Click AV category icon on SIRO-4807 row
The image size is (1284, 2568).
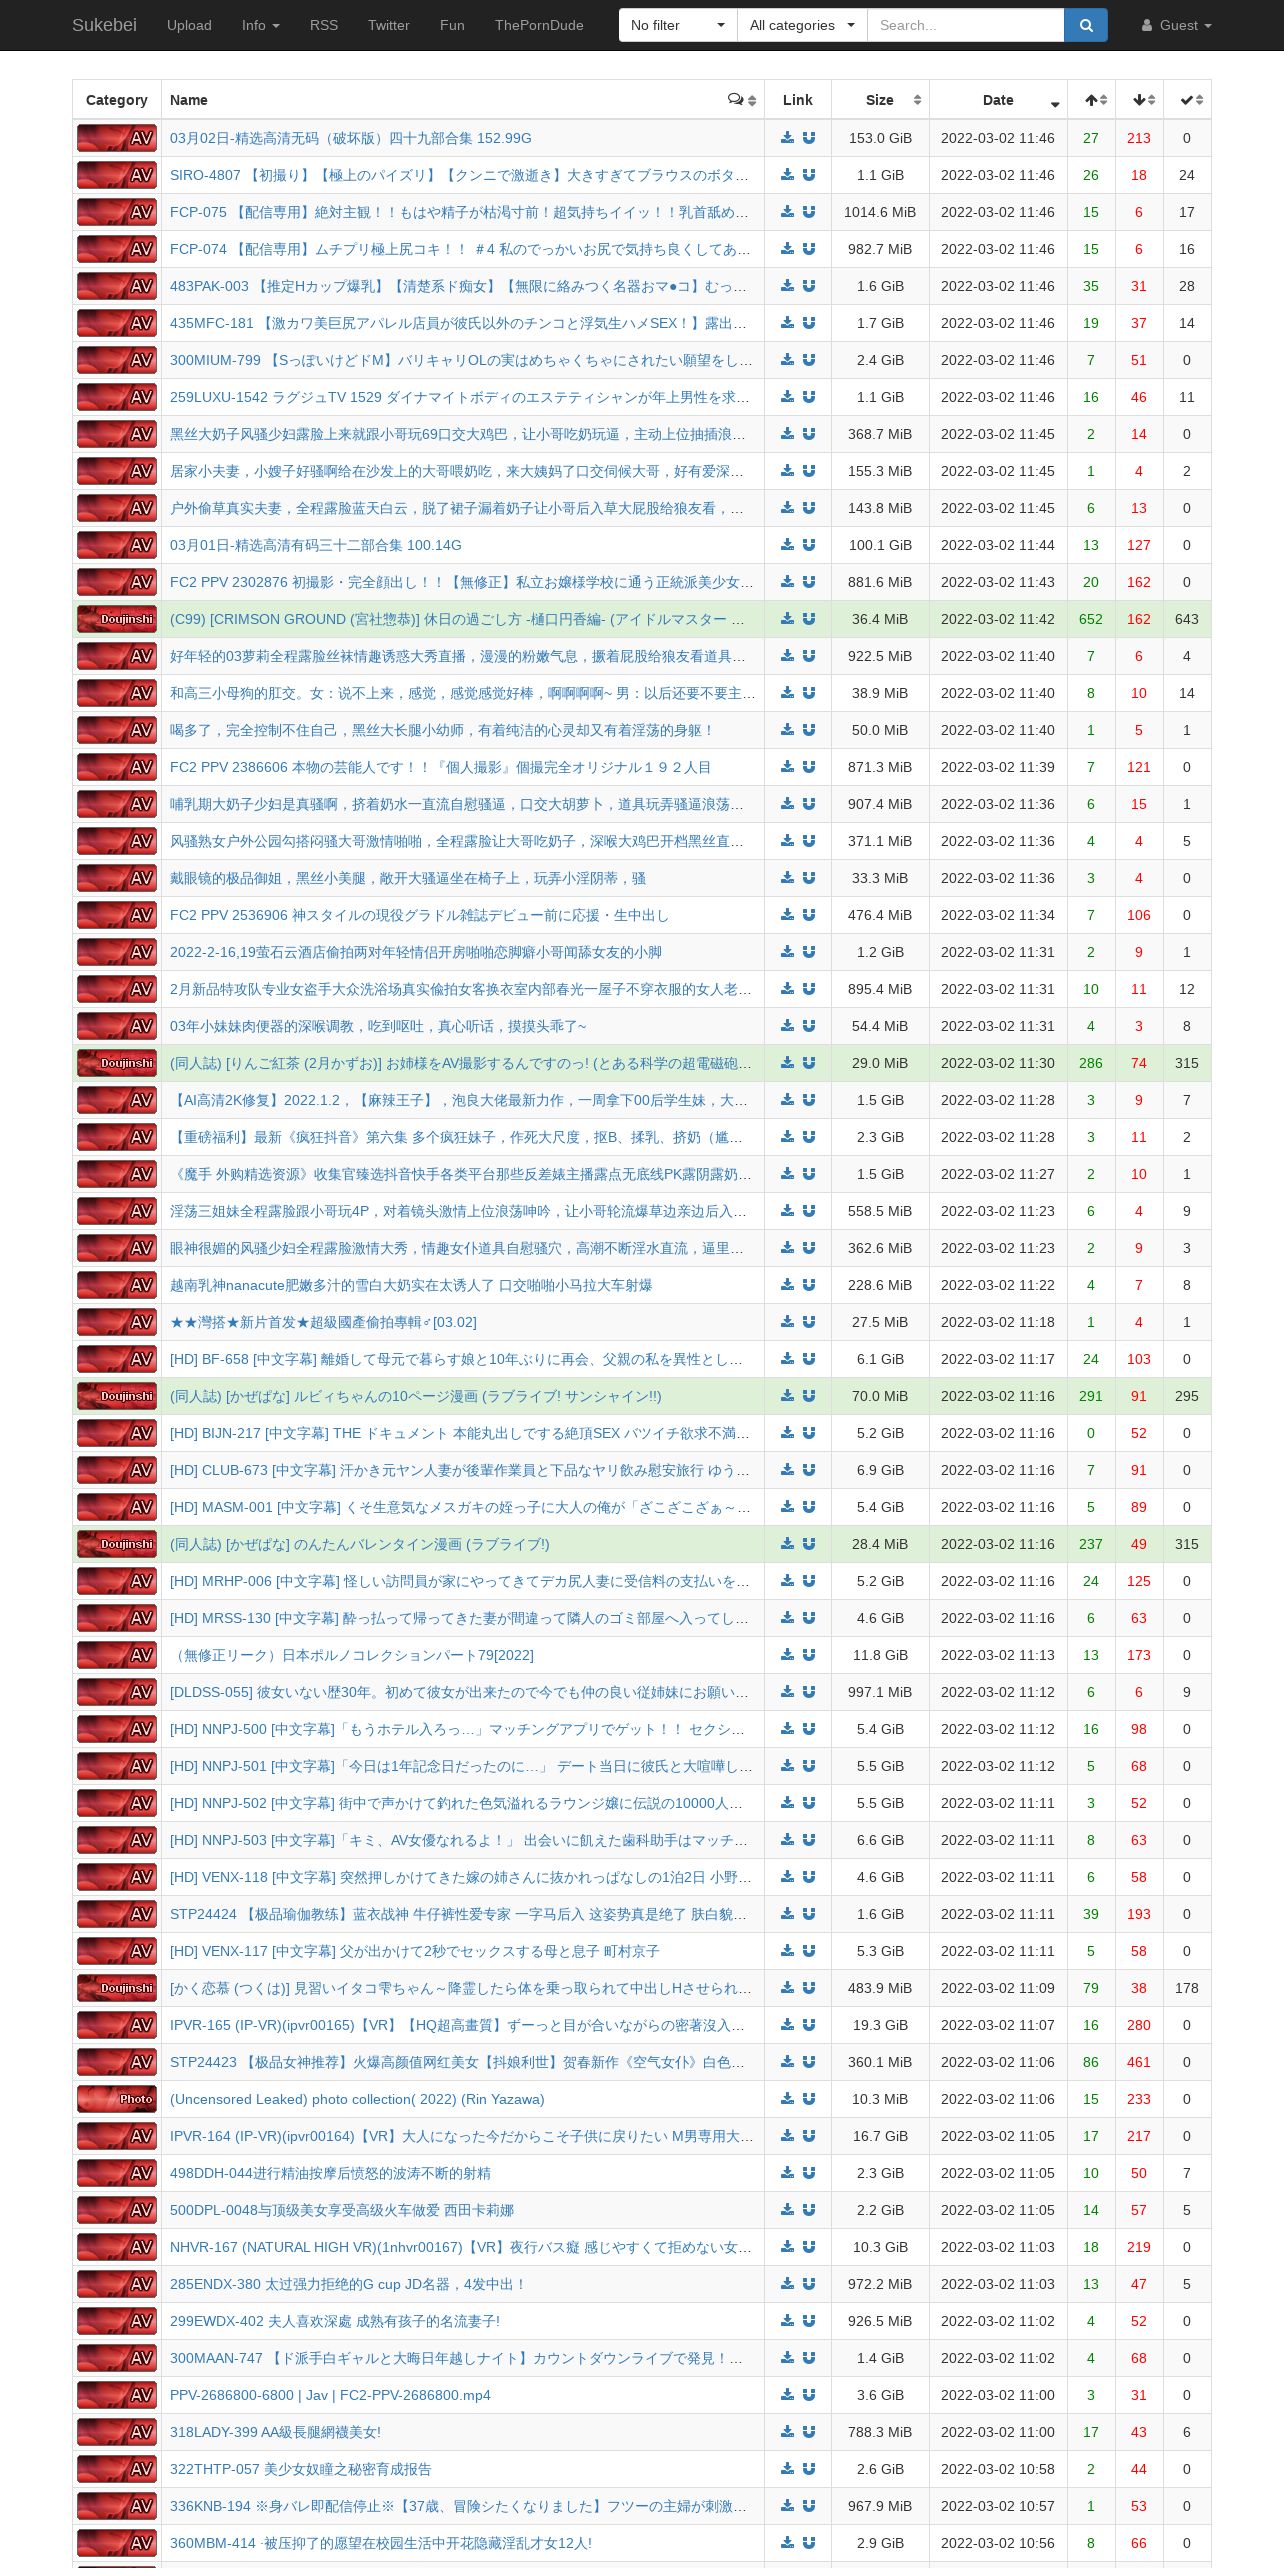pos(117,175)
